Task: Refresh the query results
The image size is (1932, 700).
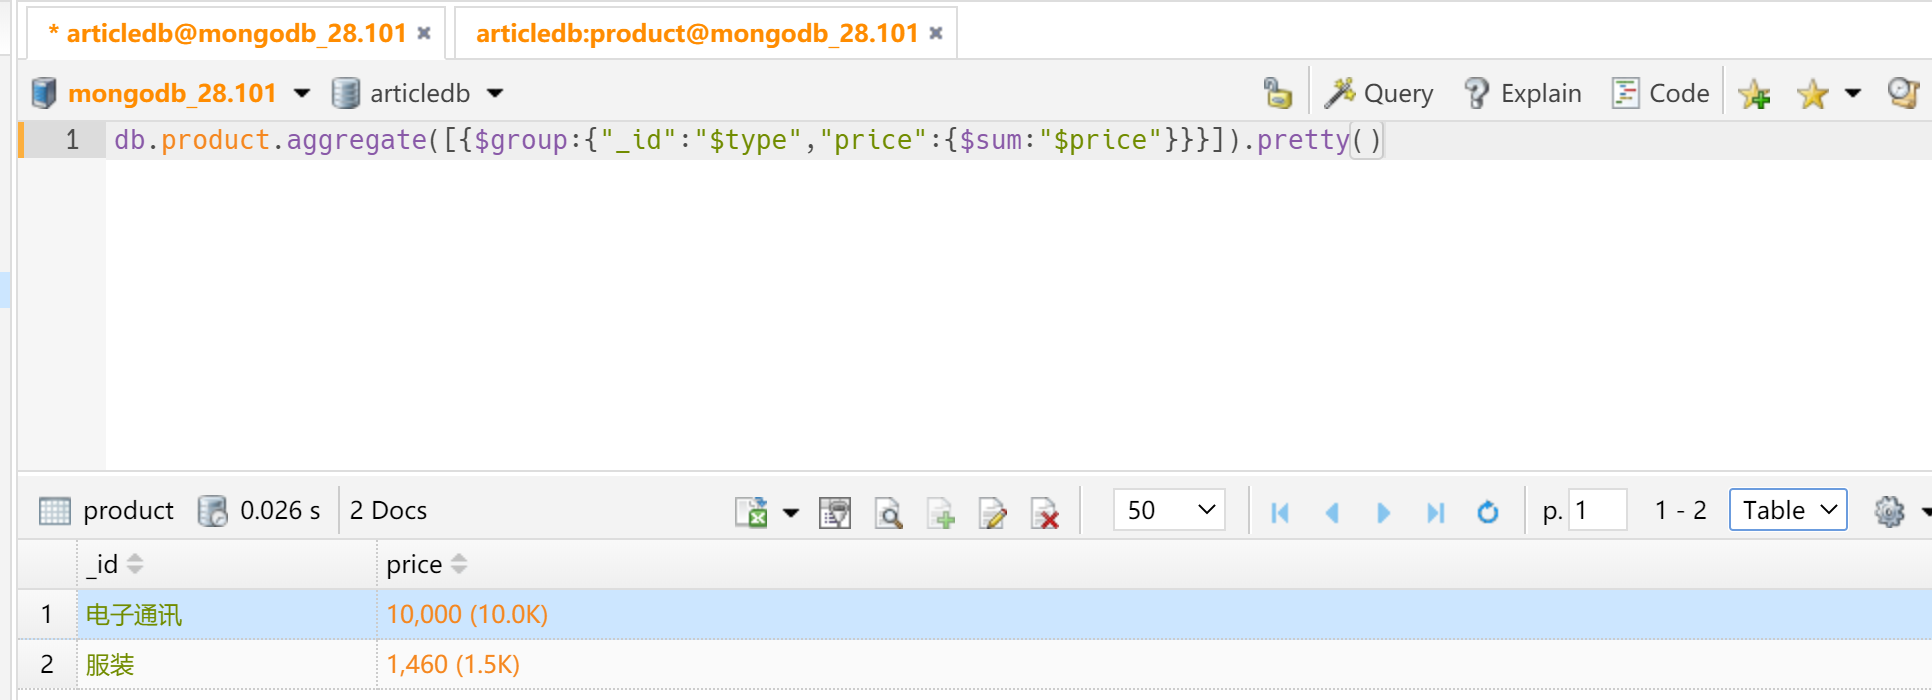Action: (1488, 512)
